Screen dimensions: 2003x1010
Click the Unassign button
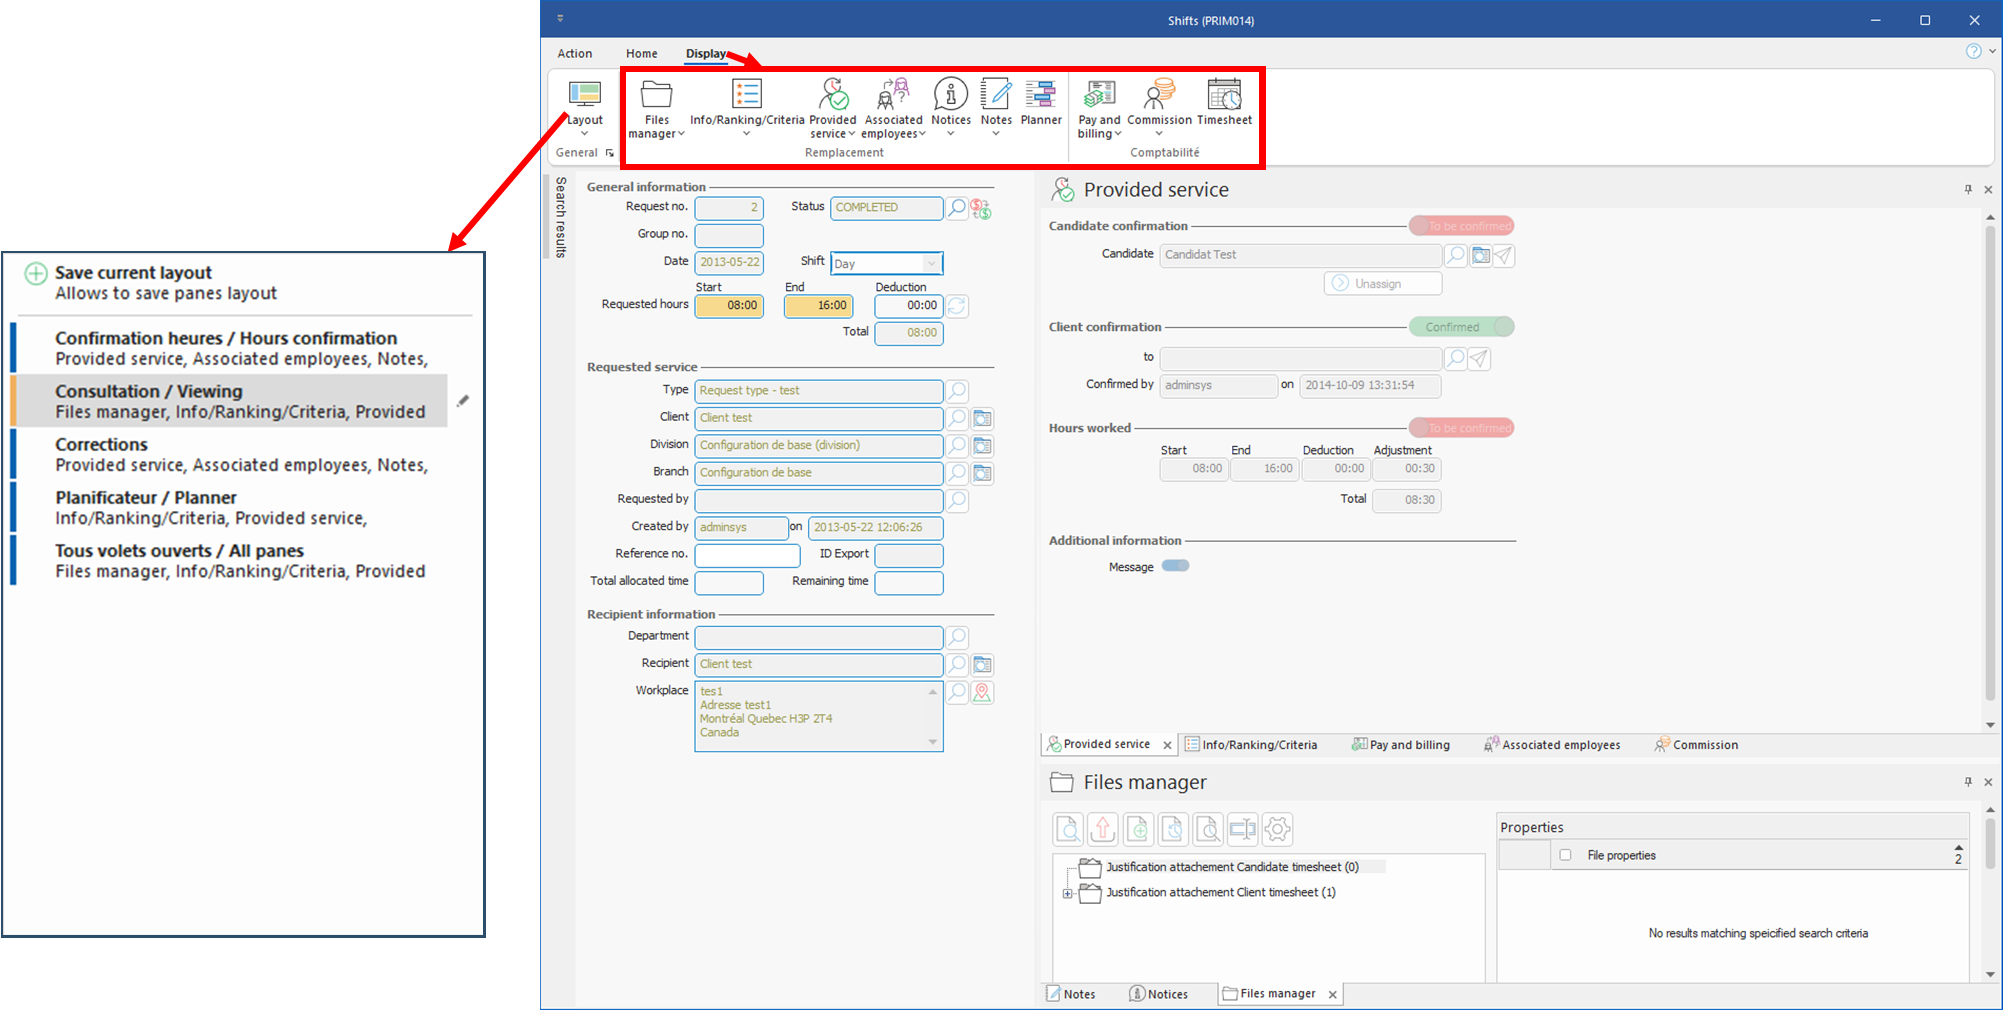1383,284
